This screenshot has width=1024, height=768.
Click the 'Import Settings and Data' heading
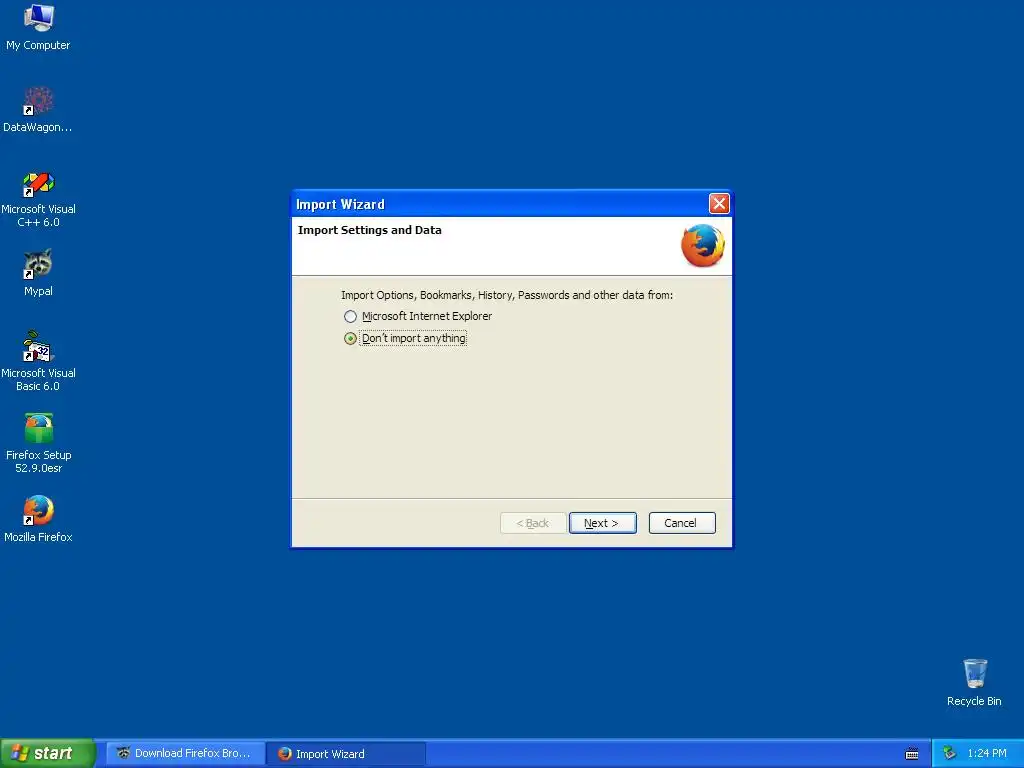(370, 230)
